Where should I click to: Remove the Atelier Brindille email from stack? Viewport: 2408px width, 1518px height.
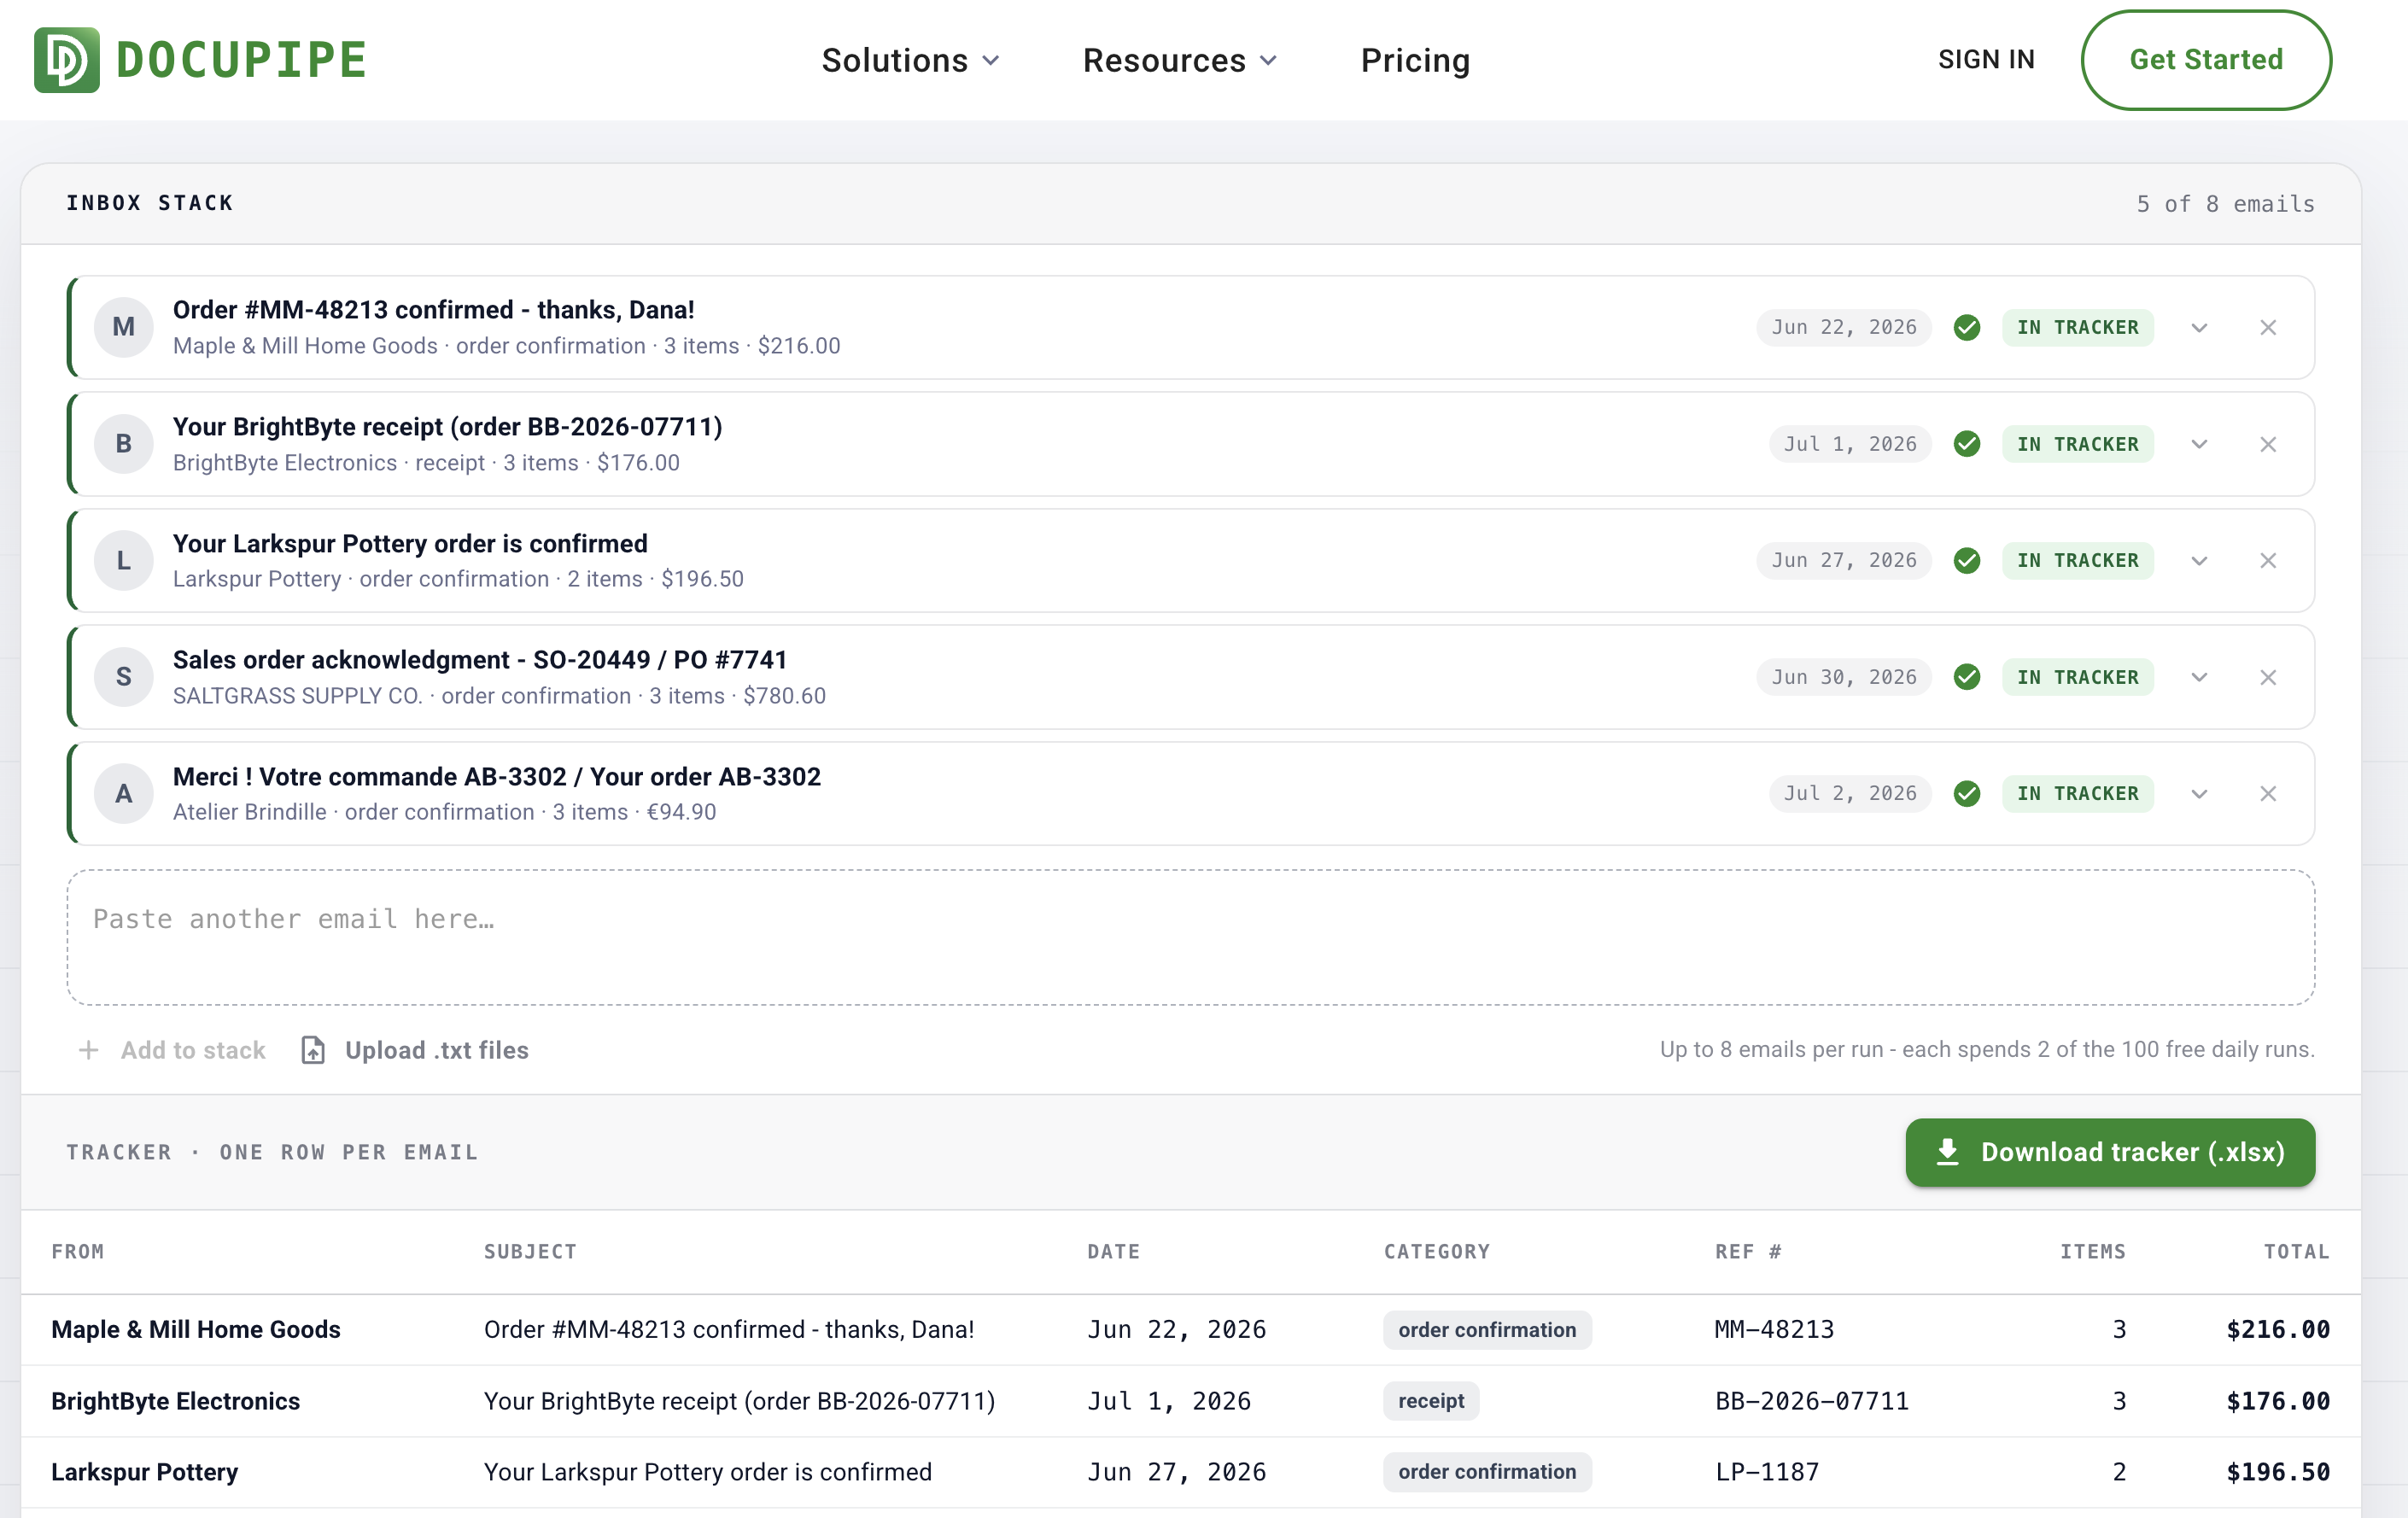(2268, 794)
